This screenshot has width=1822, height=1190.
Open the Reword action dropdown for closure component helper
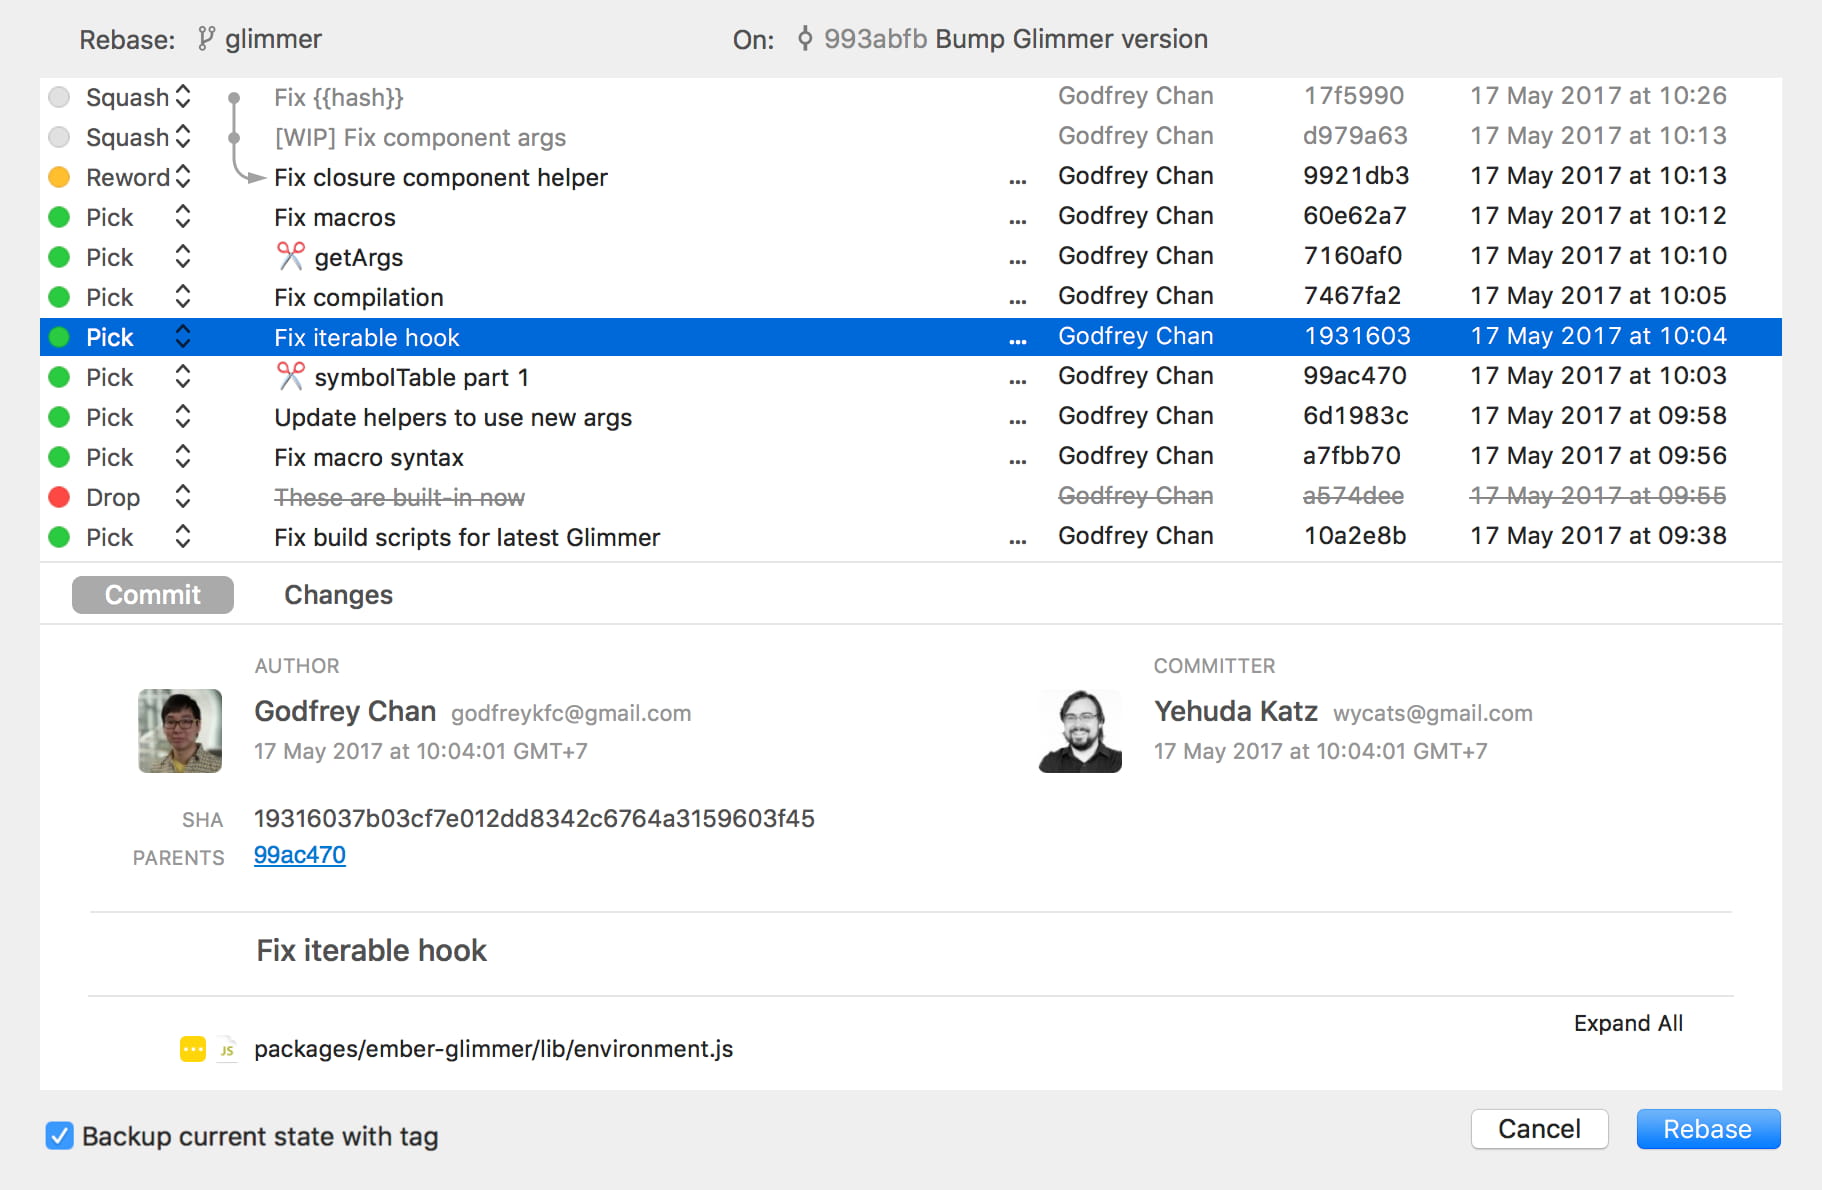click(183, 176)
